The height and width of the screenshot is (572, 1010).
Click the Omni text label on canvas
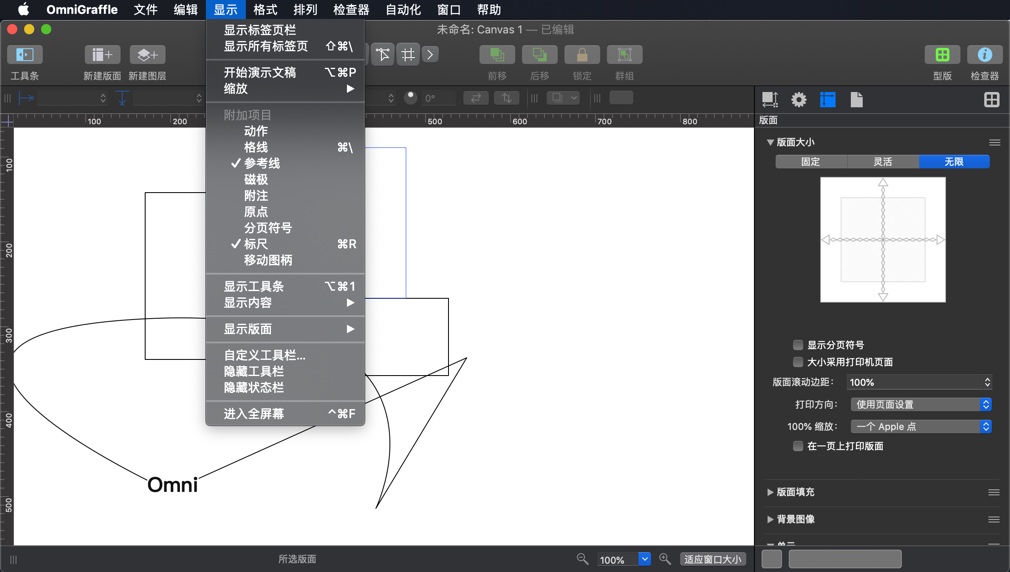[x=172, y=484]
